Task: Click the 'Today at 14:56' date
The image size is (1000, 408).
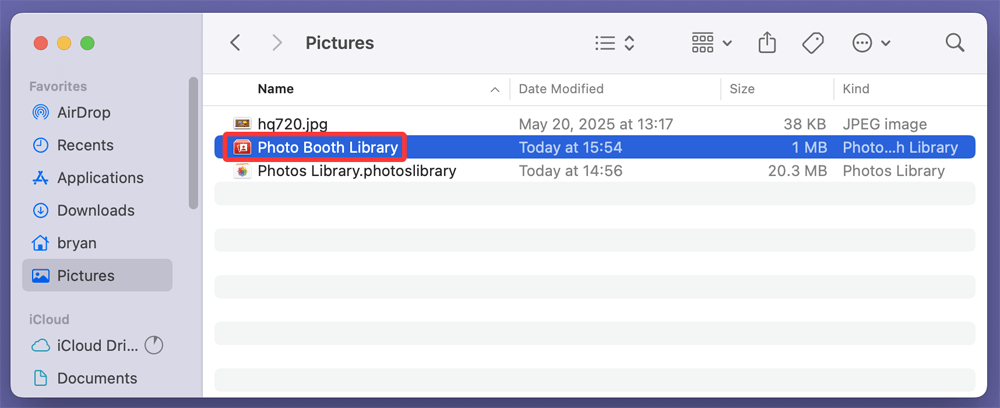Action: tap(570, 171)
